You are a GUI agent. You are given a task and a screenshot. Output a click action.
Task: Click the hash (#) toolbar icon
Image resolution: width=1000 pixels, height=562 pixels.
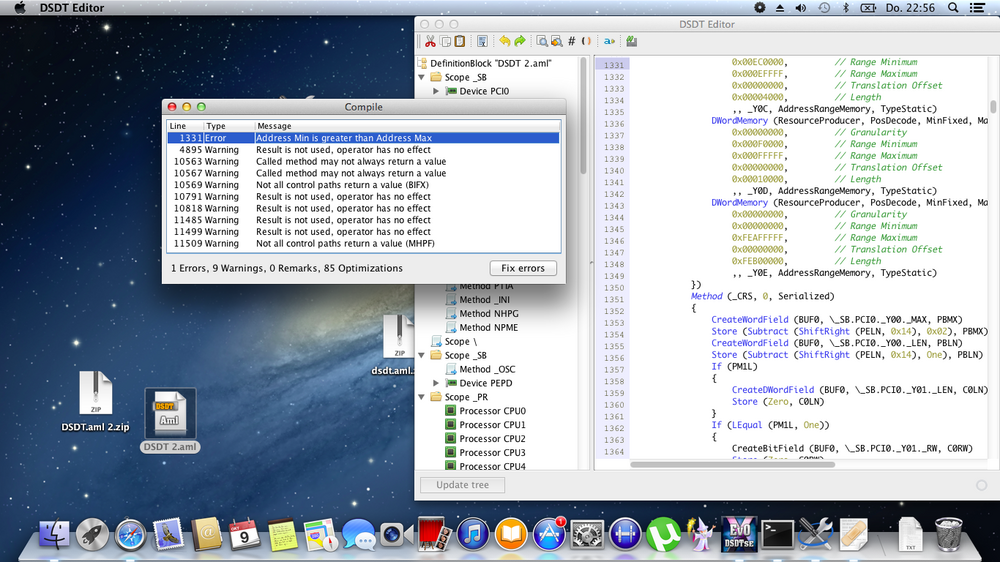[571, 41]
